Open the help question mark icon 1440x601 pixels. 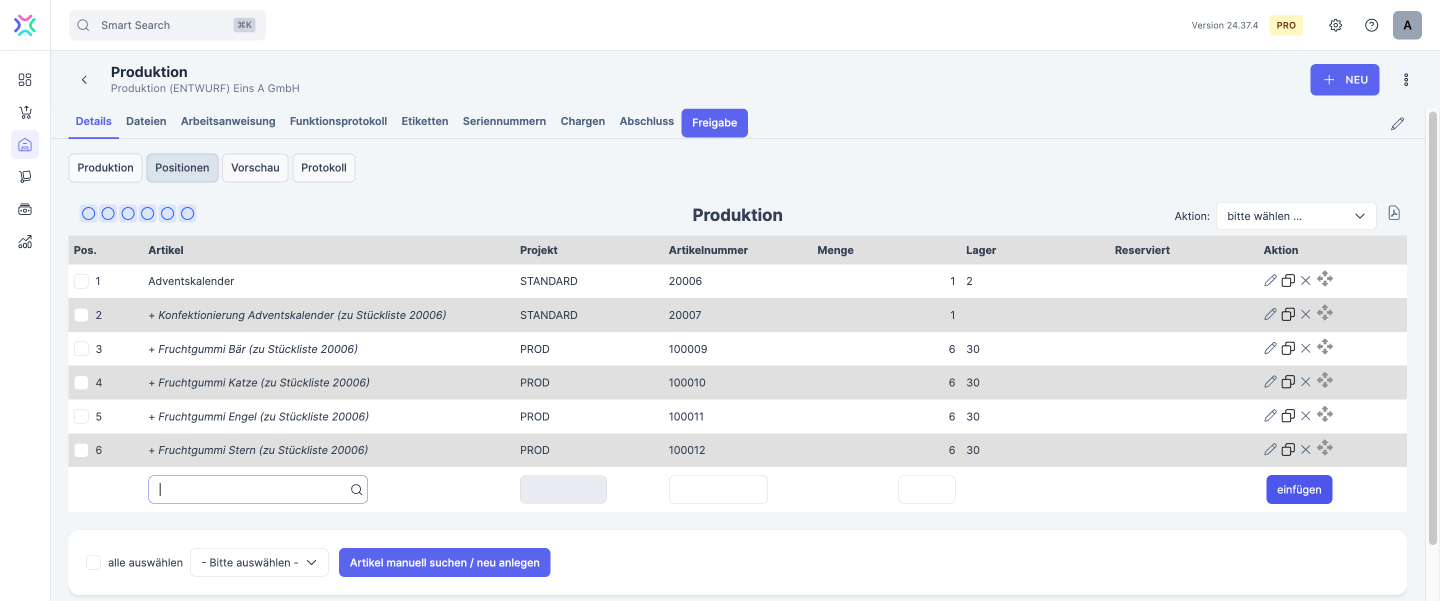pos(1371,25)
